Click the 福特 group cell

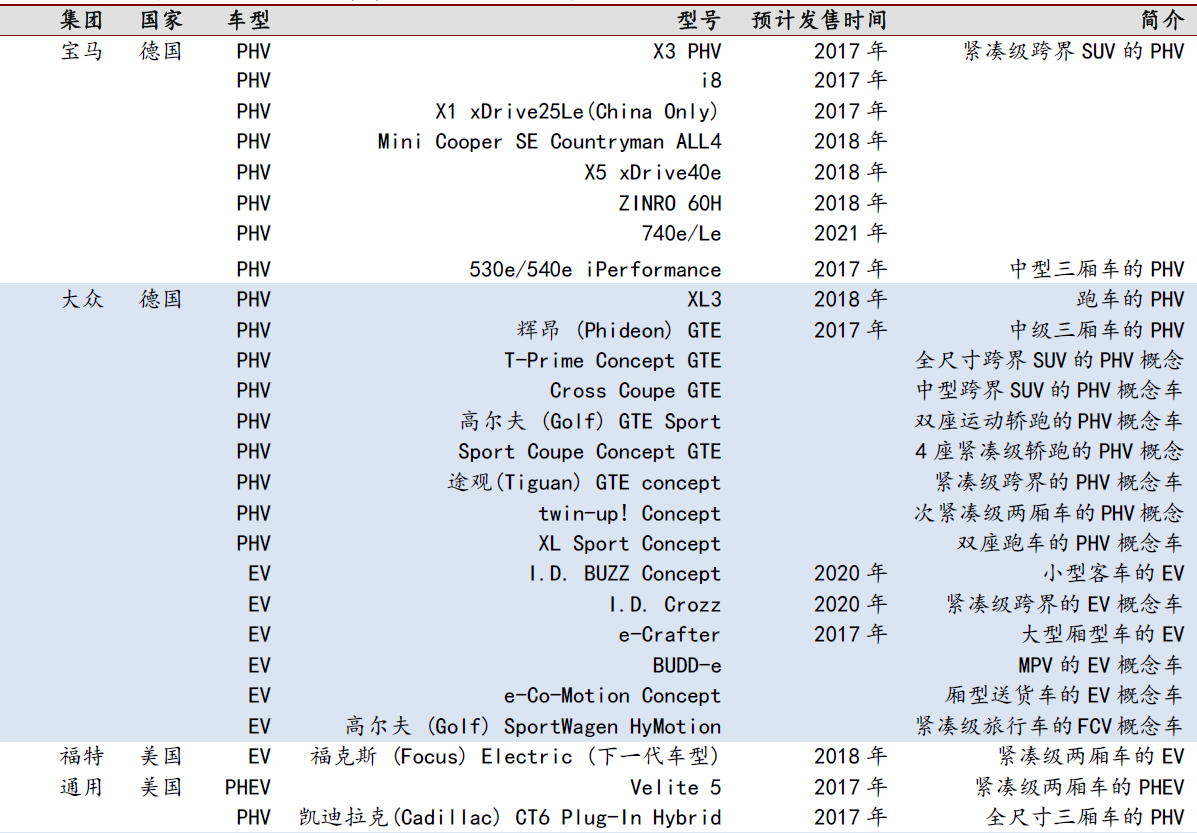tap(82, 756)
